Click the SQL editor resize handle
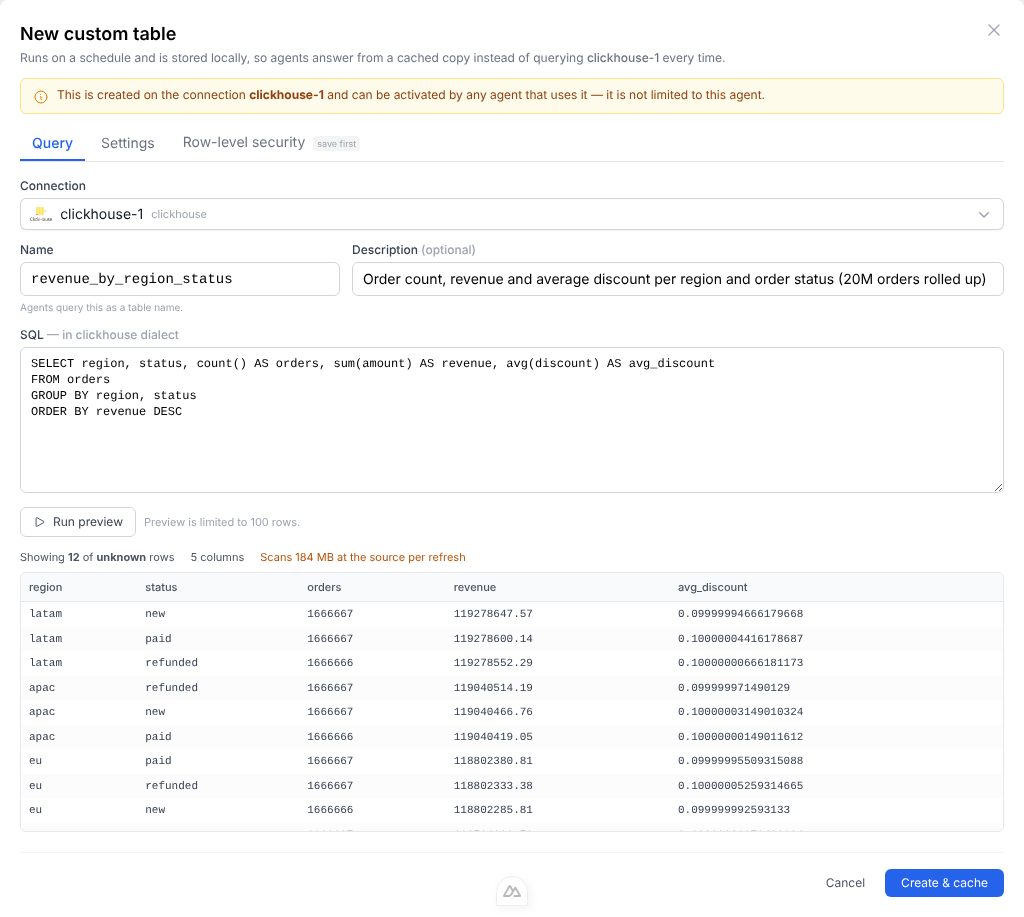This screenshot has width=1024, height=917. point(998,487)
